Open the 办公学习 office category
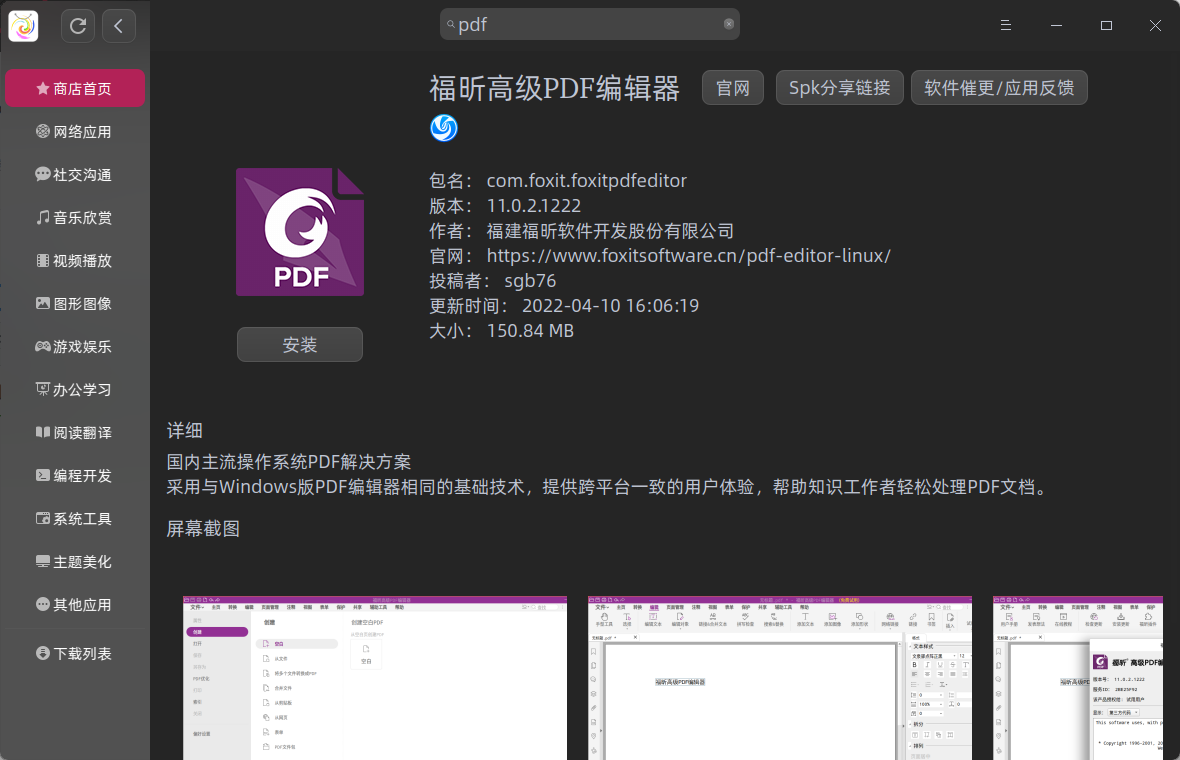Screen dimensions: 1180x760 (75, 389)
